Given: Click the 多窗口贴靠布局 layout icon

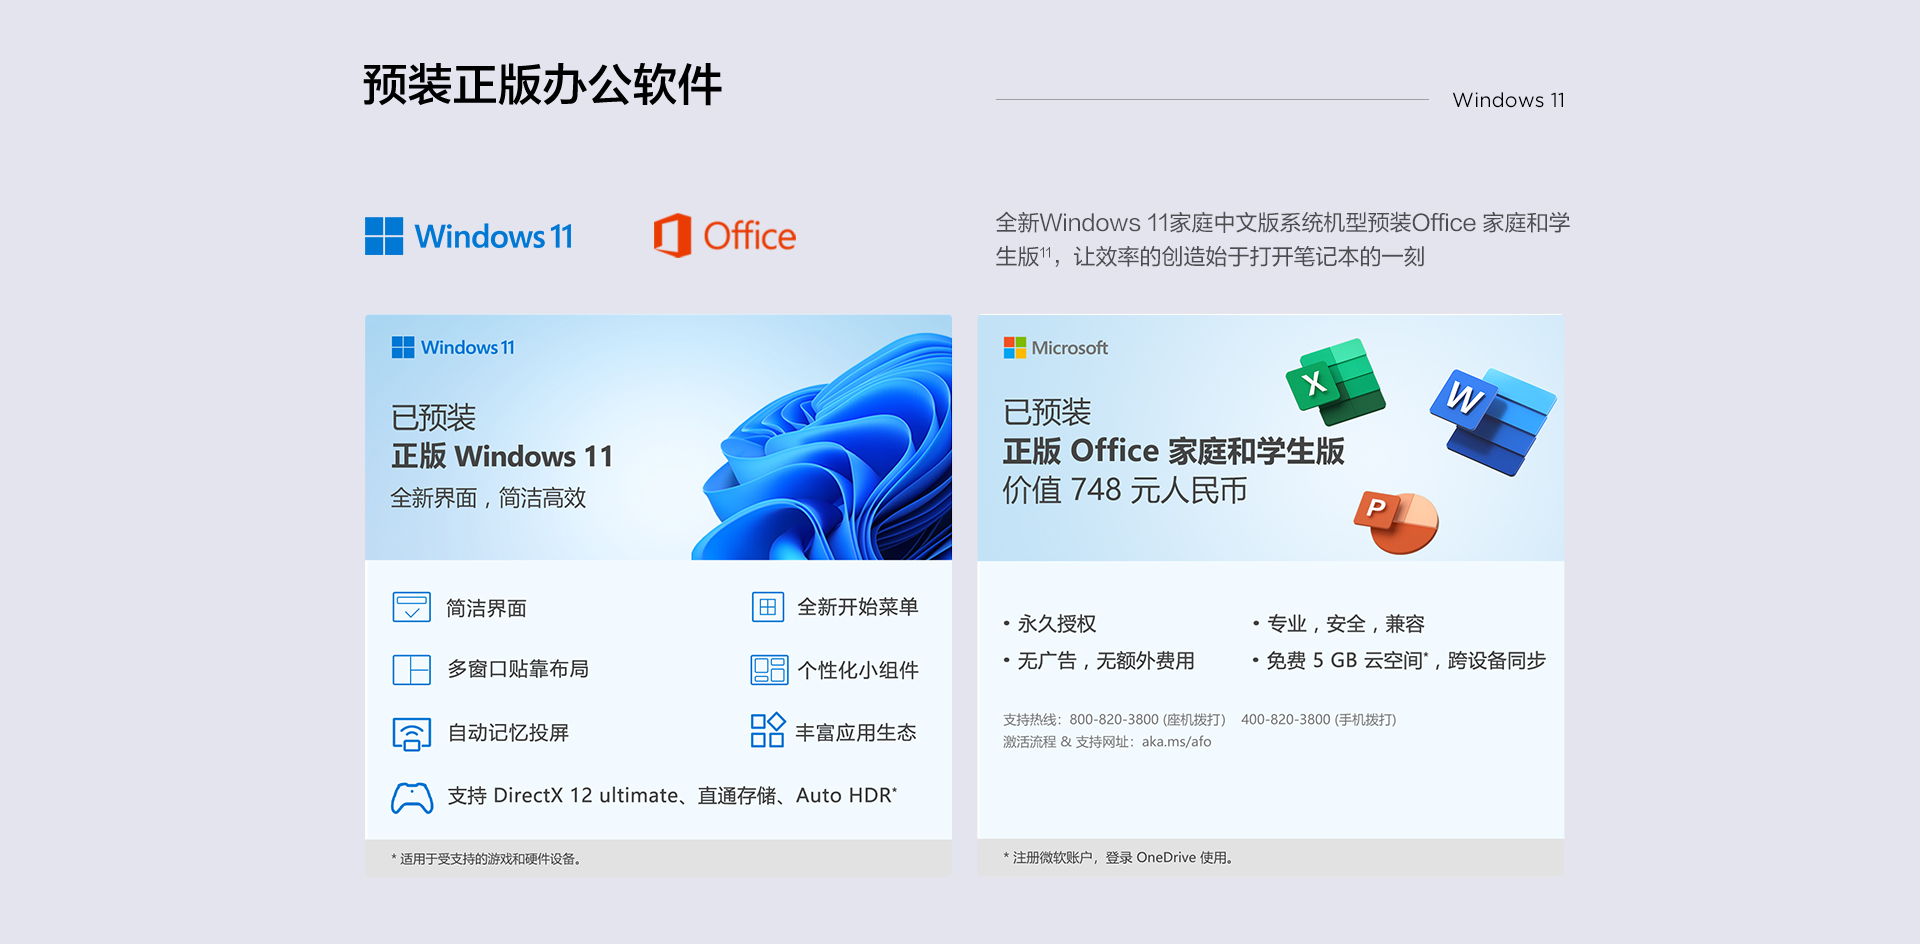Looking at the screenshot, I should coord(412,669).
